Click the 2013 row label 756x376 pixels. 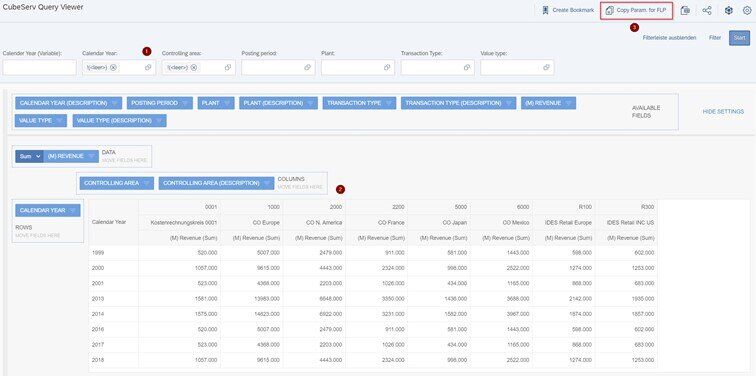(97, 298)
